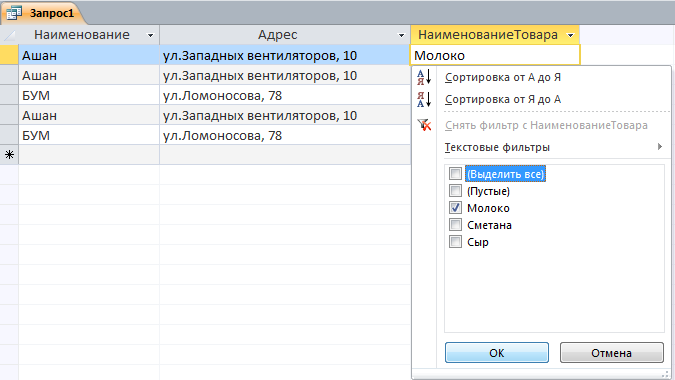Click the clear filter funnel icon
The image size is (675, 380).
pos(424,125)
